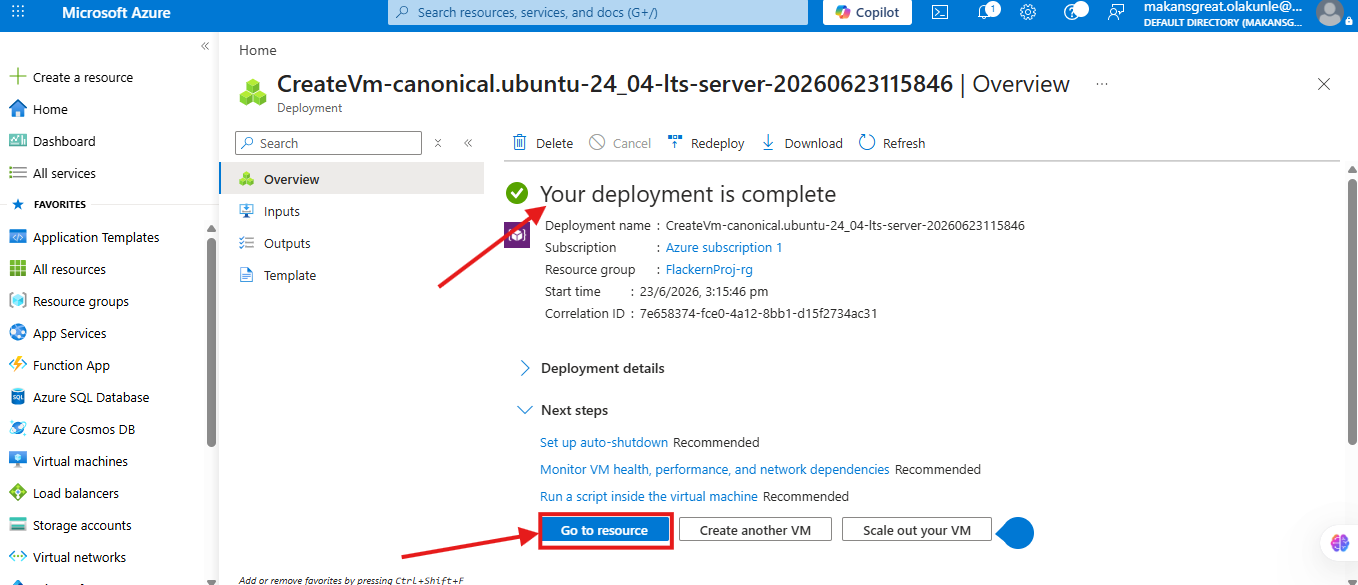This screenshot has width=1358, height=585.
Task: Open the FlackernProj-rg resource group link
Action: point(709,270)
